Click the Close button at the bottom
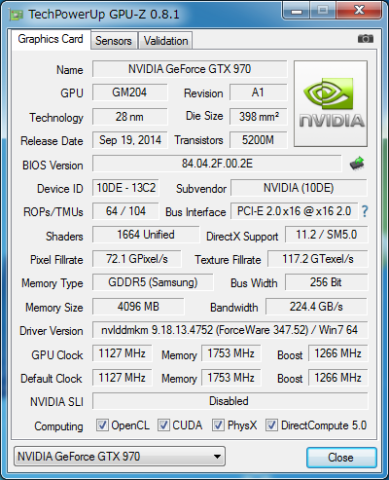Image resolution: width=389 pixels, height=480 pixels. 341,457
